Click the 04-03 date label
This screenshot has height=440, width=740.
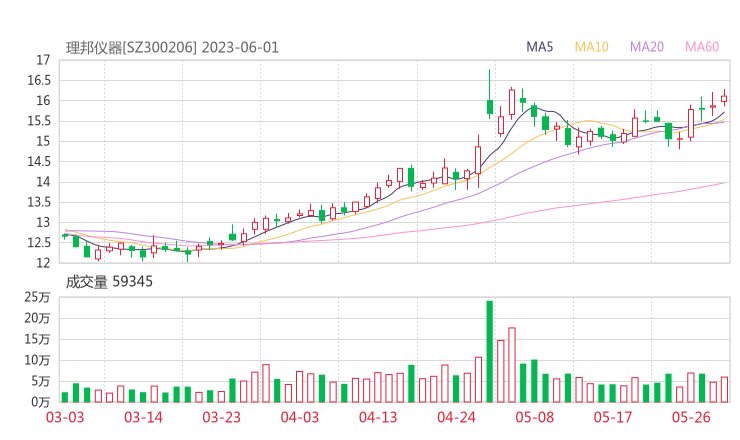tap(300, 417)
